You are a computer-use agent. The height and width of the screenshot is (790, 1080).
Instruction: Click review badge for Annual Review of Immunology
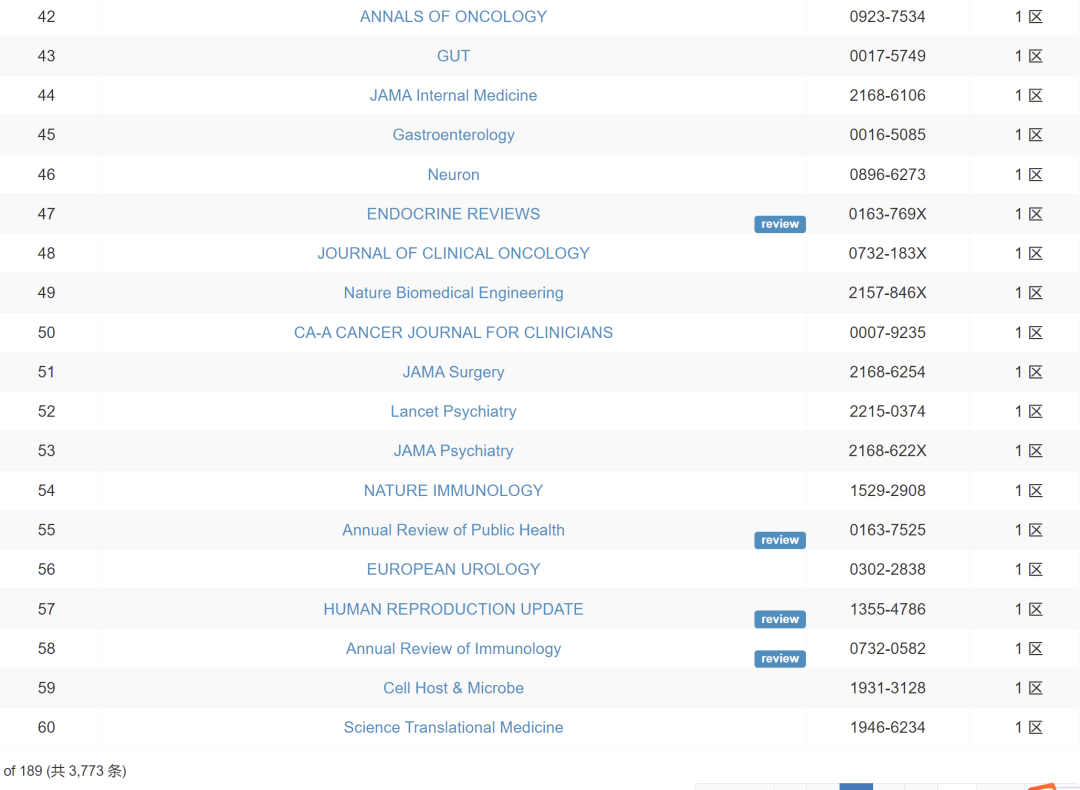tap(779, 659)
